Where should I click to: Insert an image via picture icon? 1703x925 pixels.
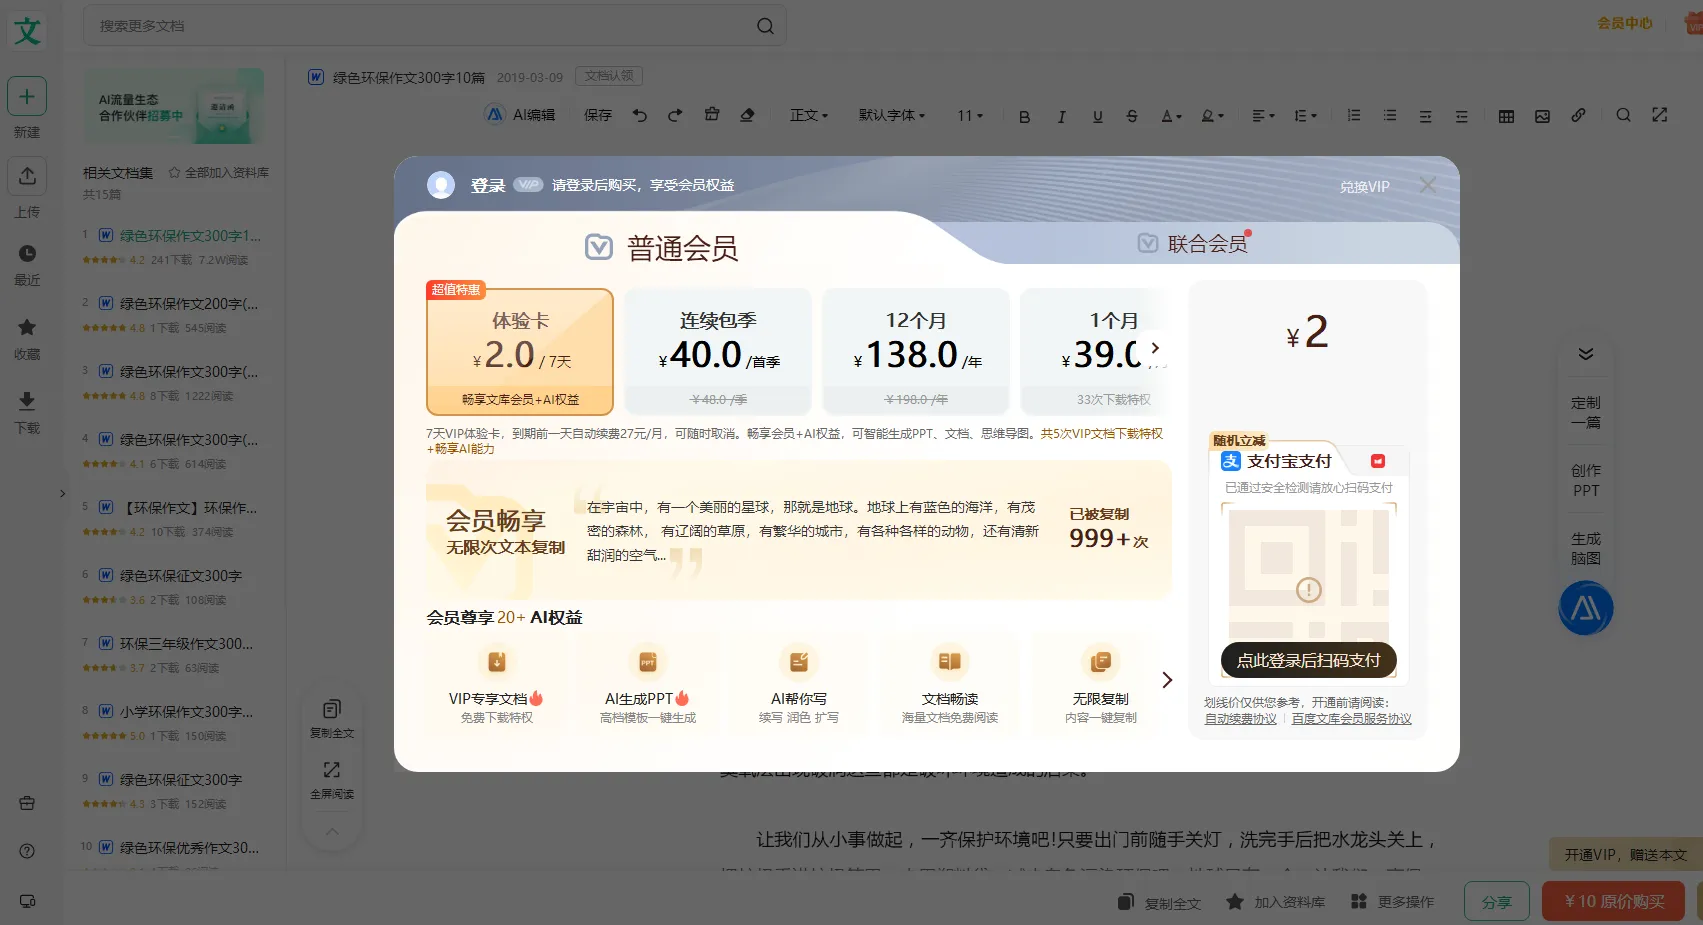pyautogui.click(x=1542, y=117)
